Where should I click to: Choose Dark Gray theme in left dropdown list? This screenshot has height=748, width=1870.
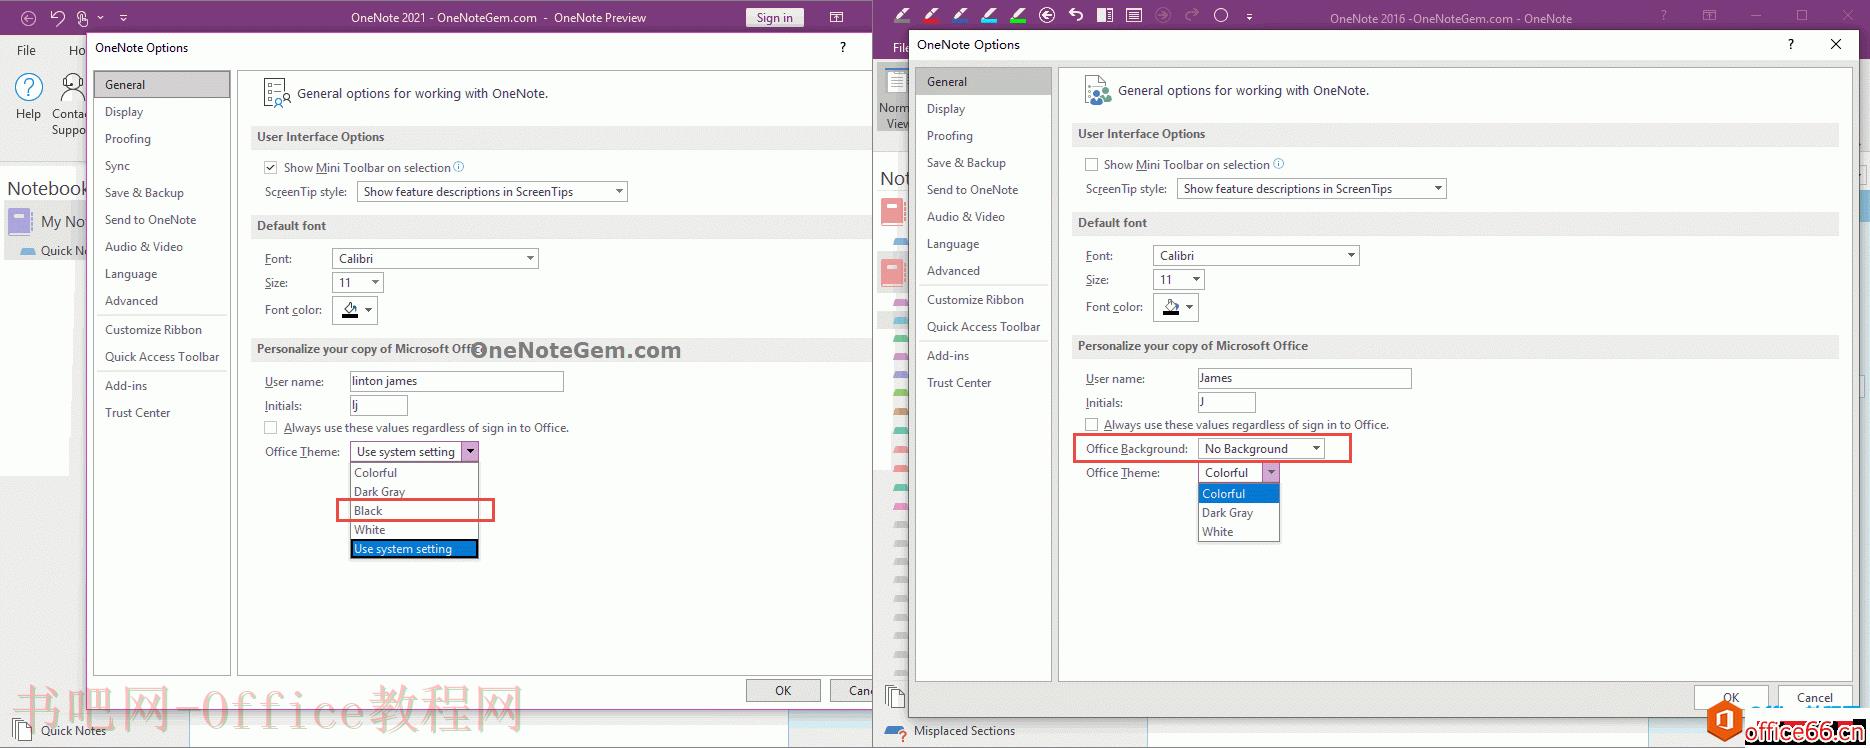414,491
